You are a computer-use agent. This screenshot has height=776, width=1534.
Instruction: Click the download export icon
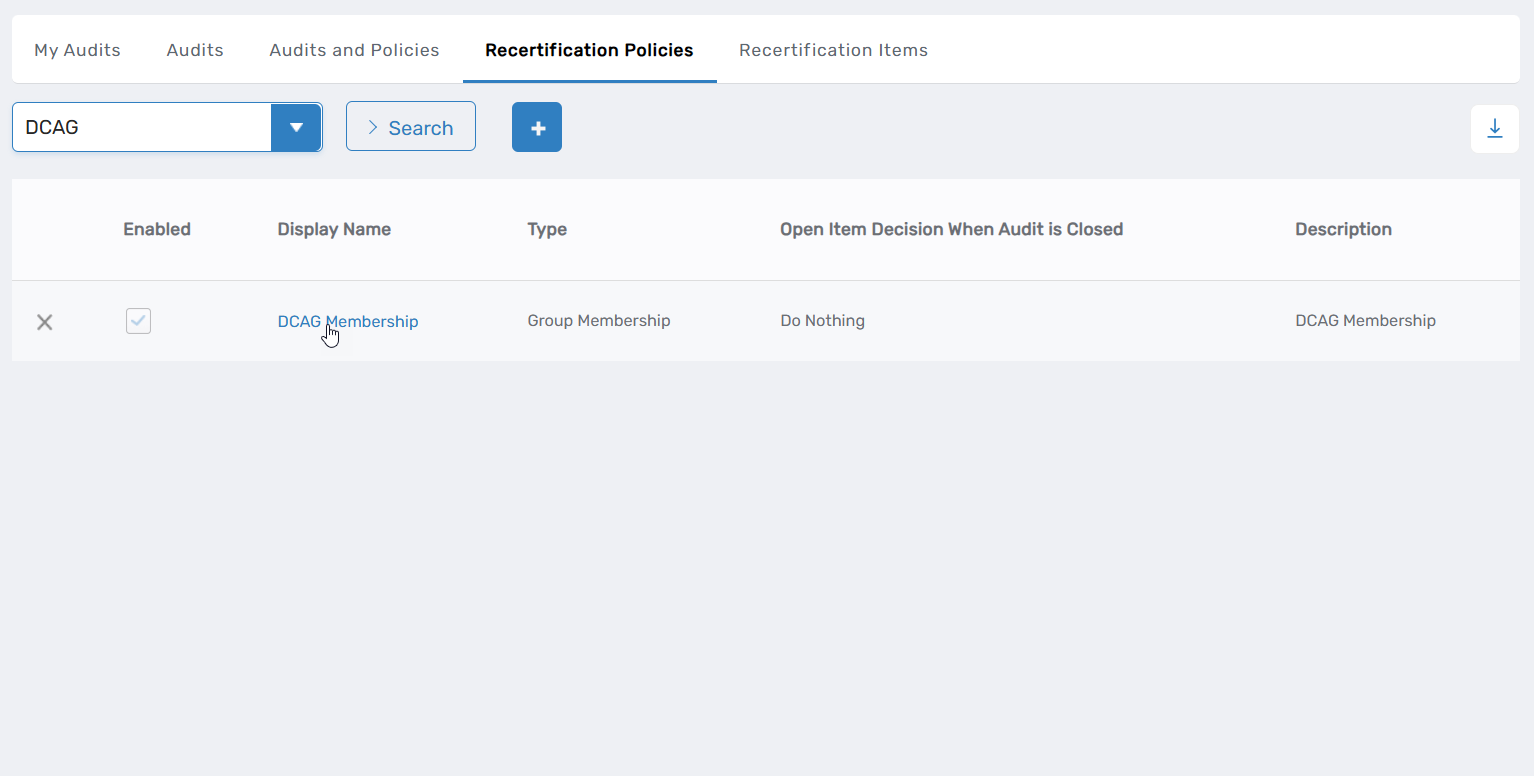tap(1495, 129)
